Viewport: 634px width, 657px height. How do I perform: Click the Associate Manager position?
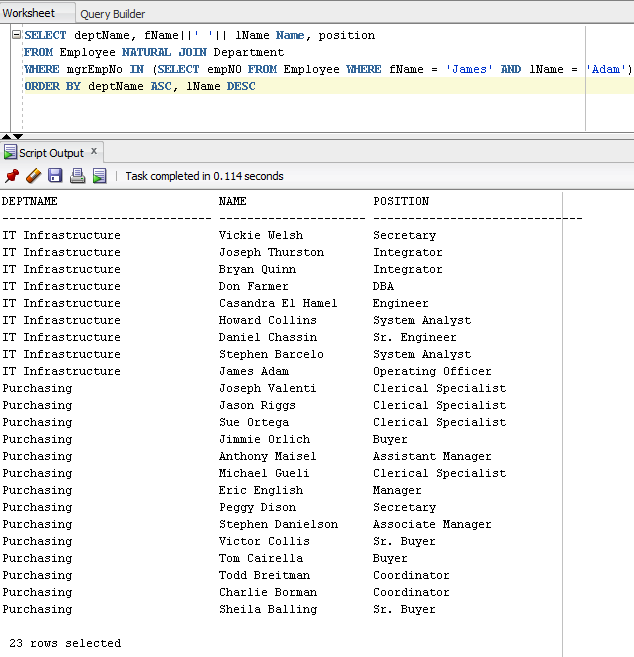(x=432, y=524)
